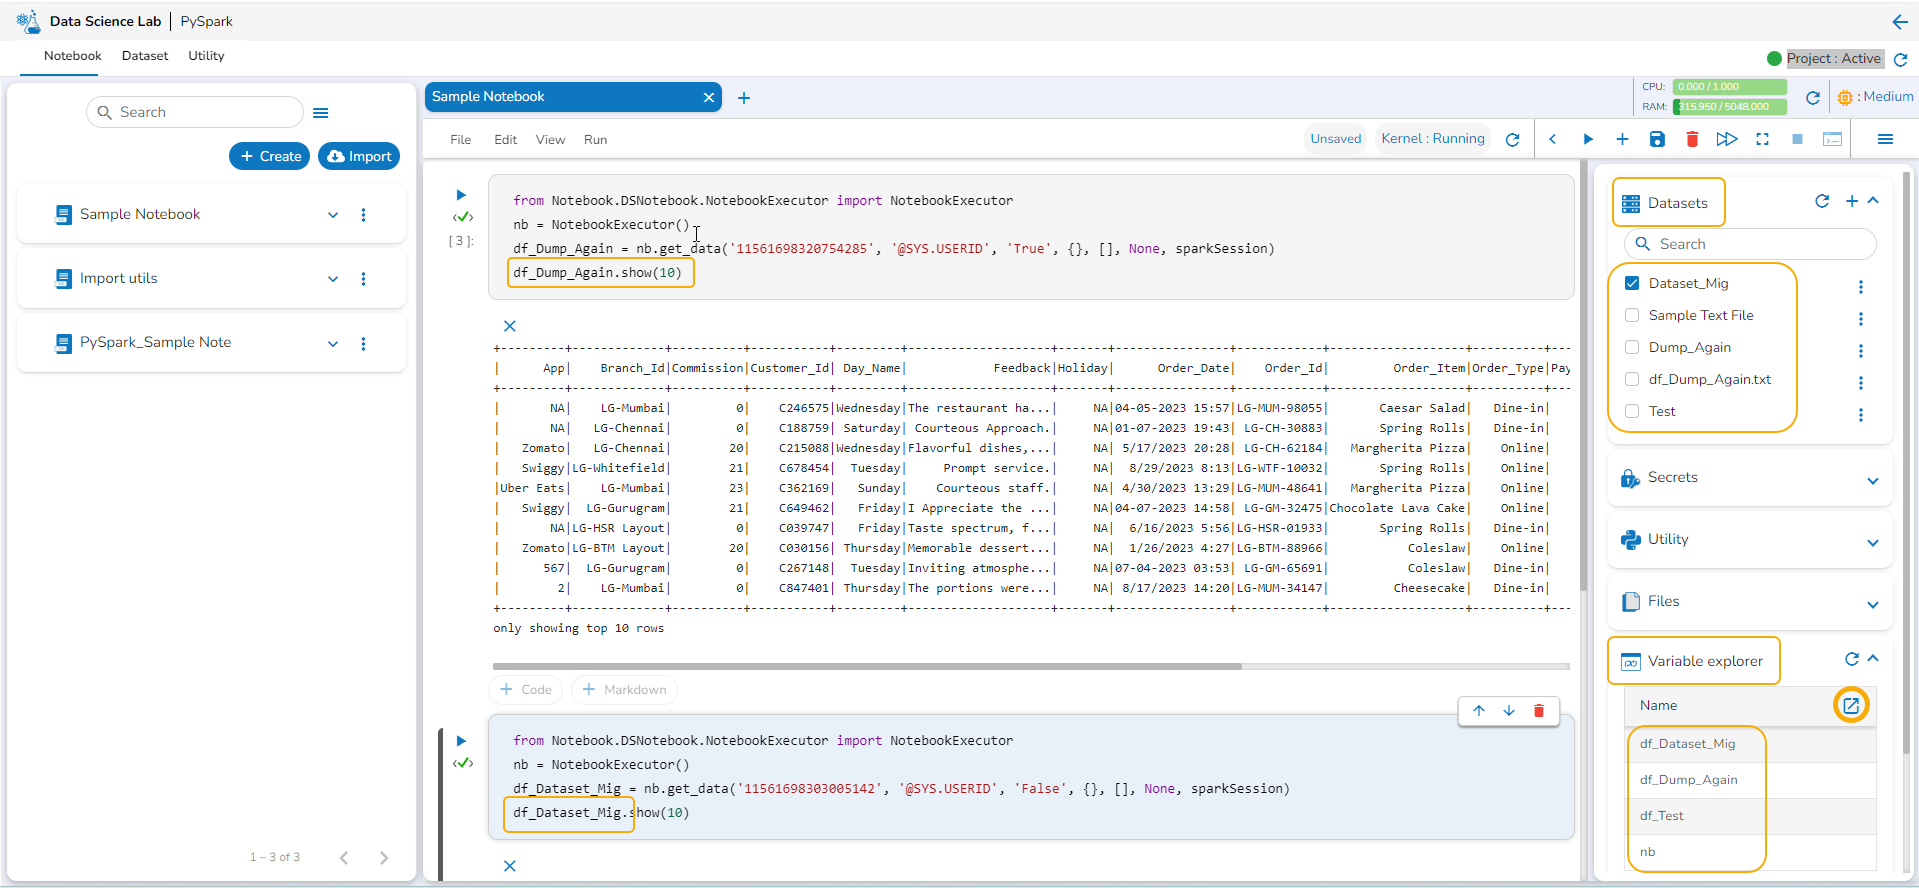Screen dimensions: 1919x888
Task: Click the horizontal scrollbar under output table
Action: click(x=866, y=666)
